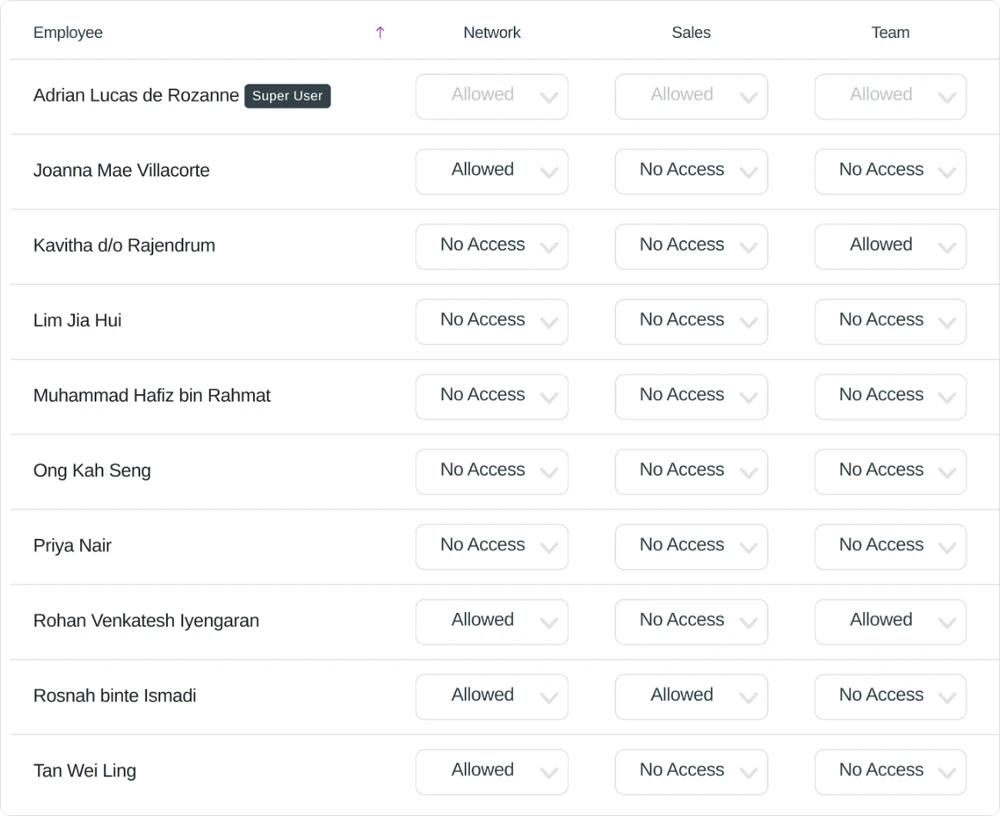This screenshot has height=816, width=1000.
Task: Click Adrian Lucas de Rozanne's disabled Team dropdown
Action: (890, 97)
